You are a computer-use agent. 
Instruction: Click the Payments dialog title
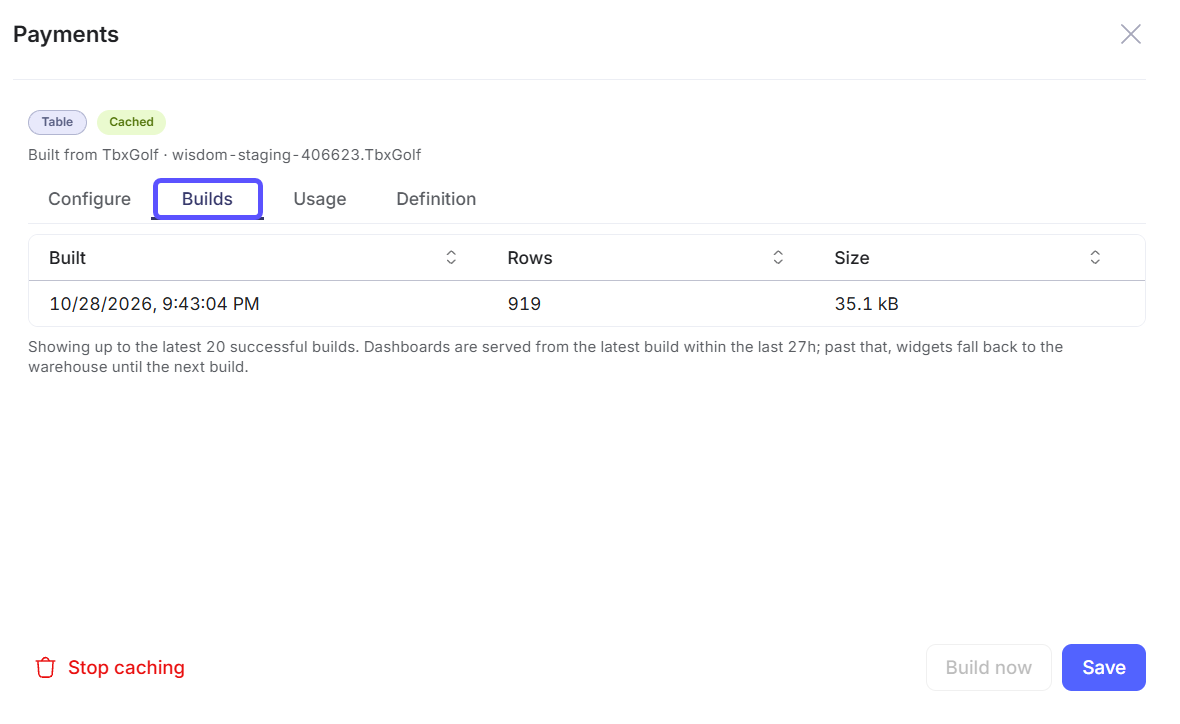pos(65,35)
